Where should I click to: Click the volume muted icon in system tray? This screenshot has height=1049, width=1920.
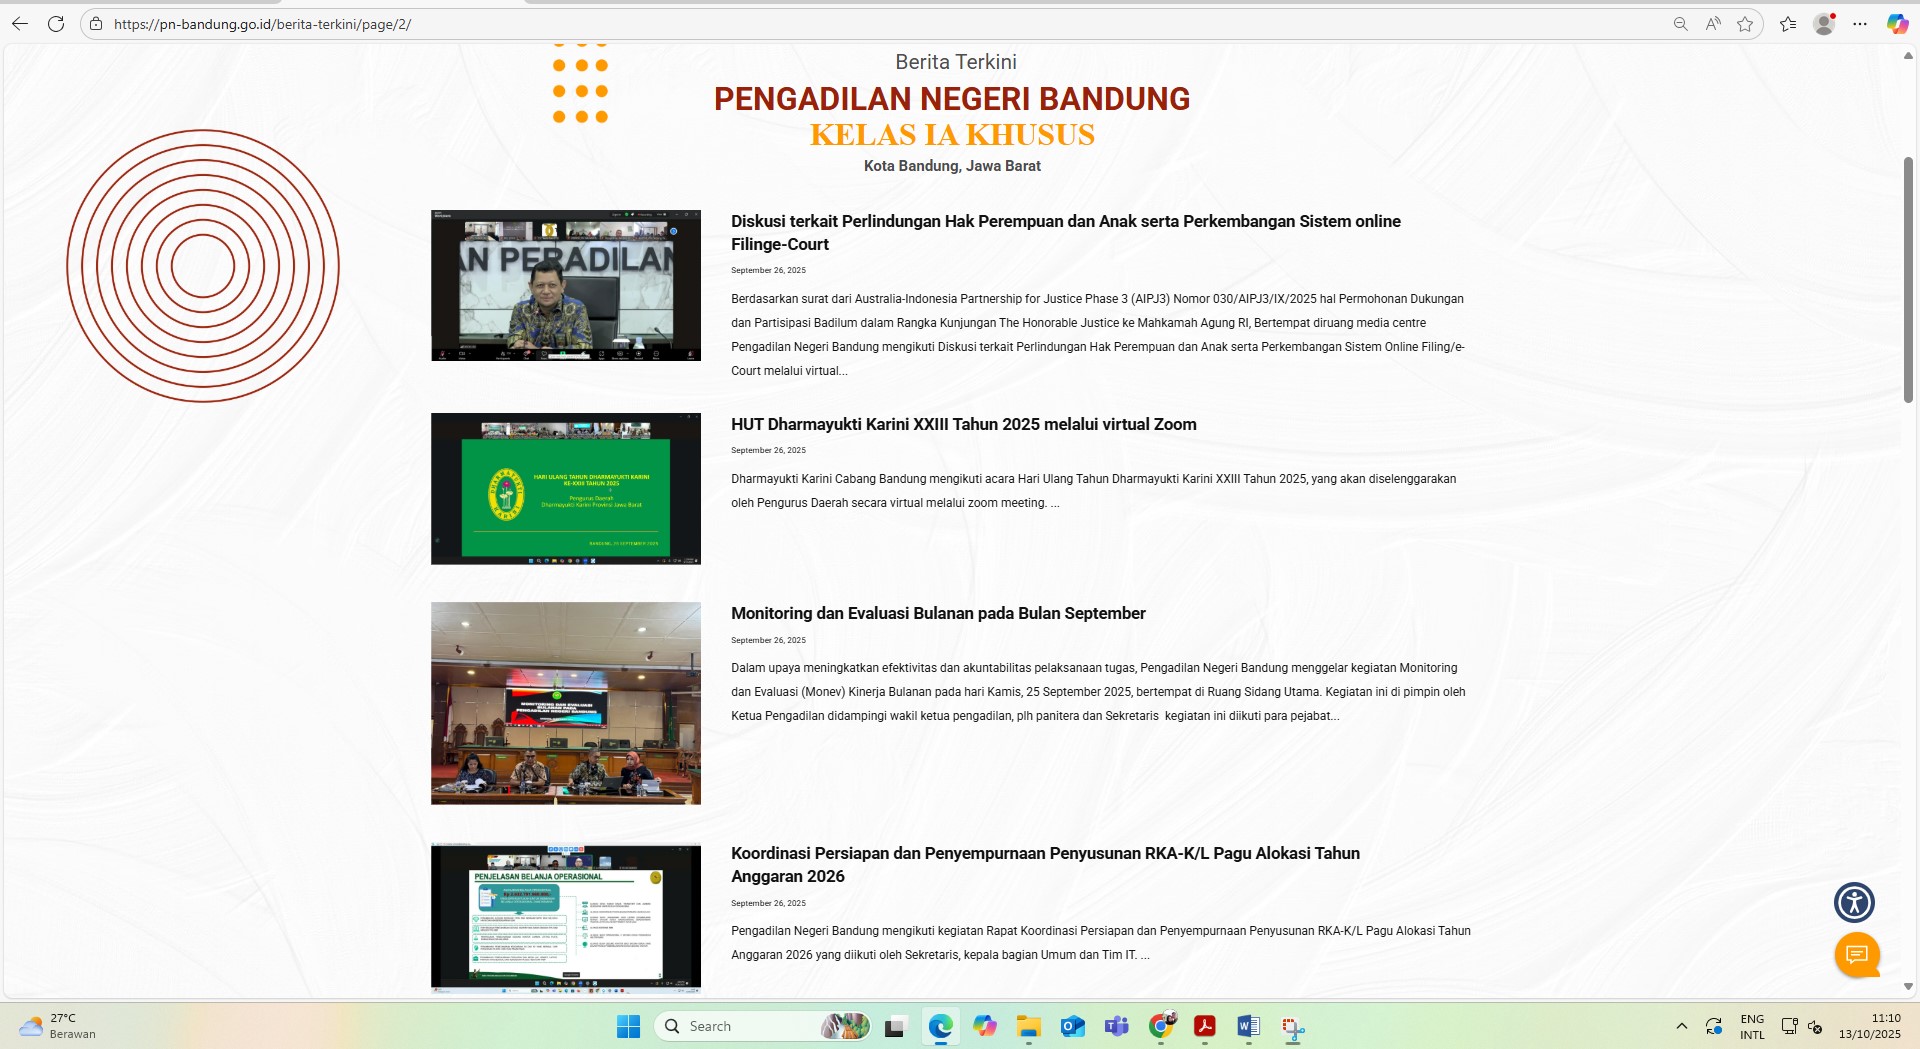click(1815, 1027)
